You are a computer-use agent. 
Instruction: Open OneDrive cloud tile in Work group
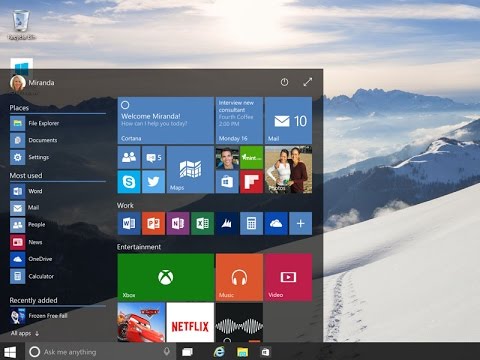coord(276,223)
